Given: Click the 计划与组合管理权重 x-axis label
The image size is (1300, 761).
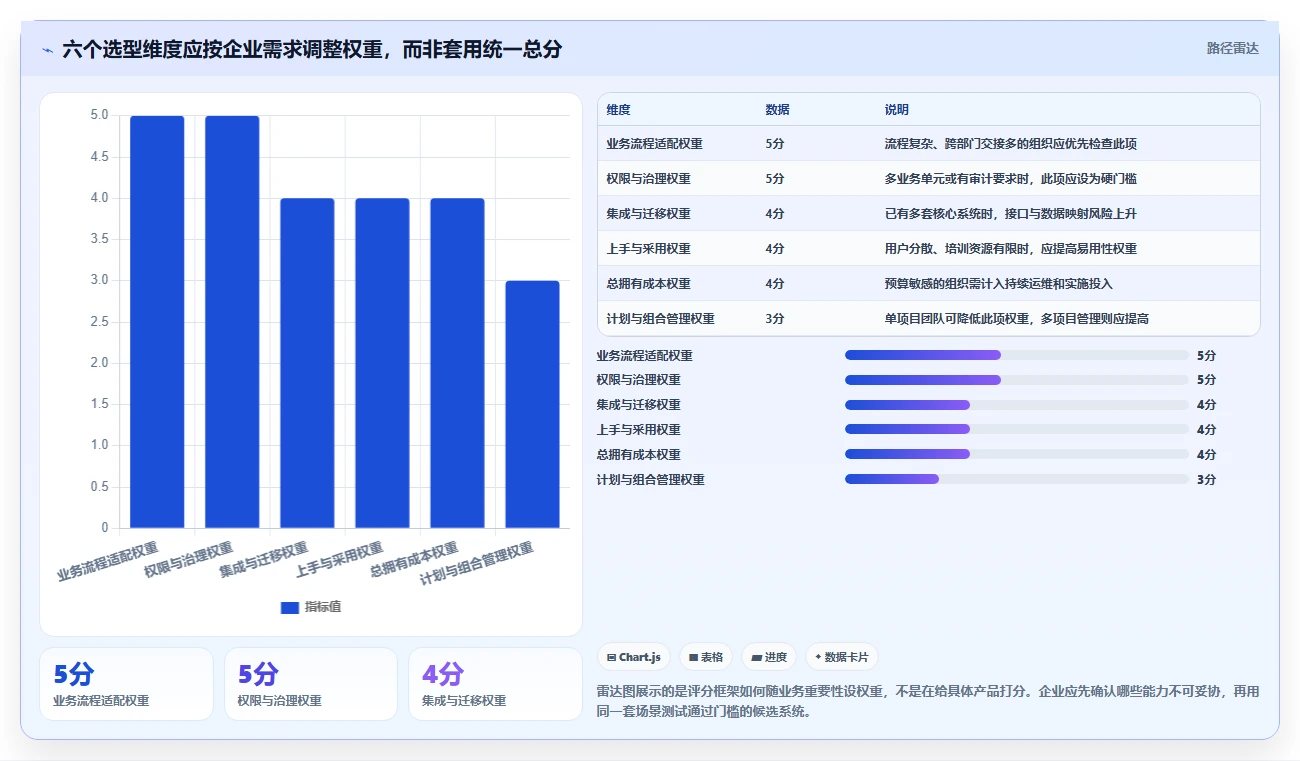Looking at the screenshot, I should tap(477, 563).
